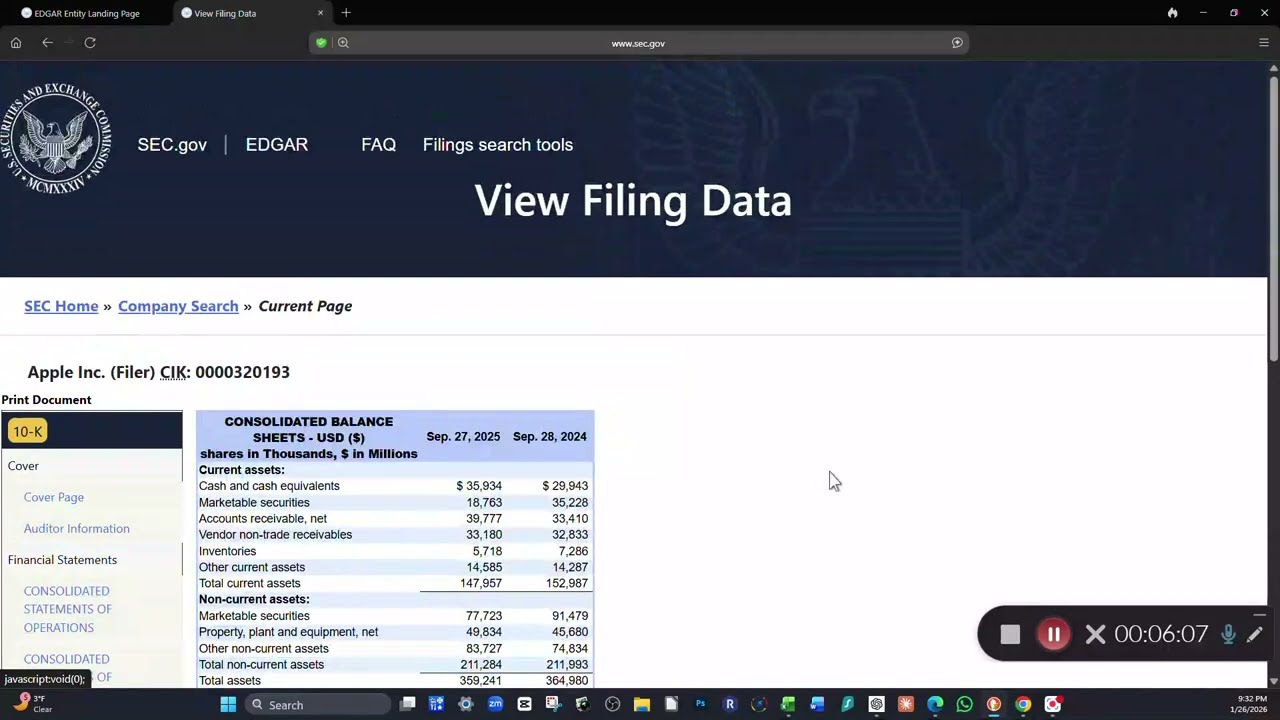Open the SEC.gov header link
This screenshot has height=720, width=1280.
click(x=172, y=145)
